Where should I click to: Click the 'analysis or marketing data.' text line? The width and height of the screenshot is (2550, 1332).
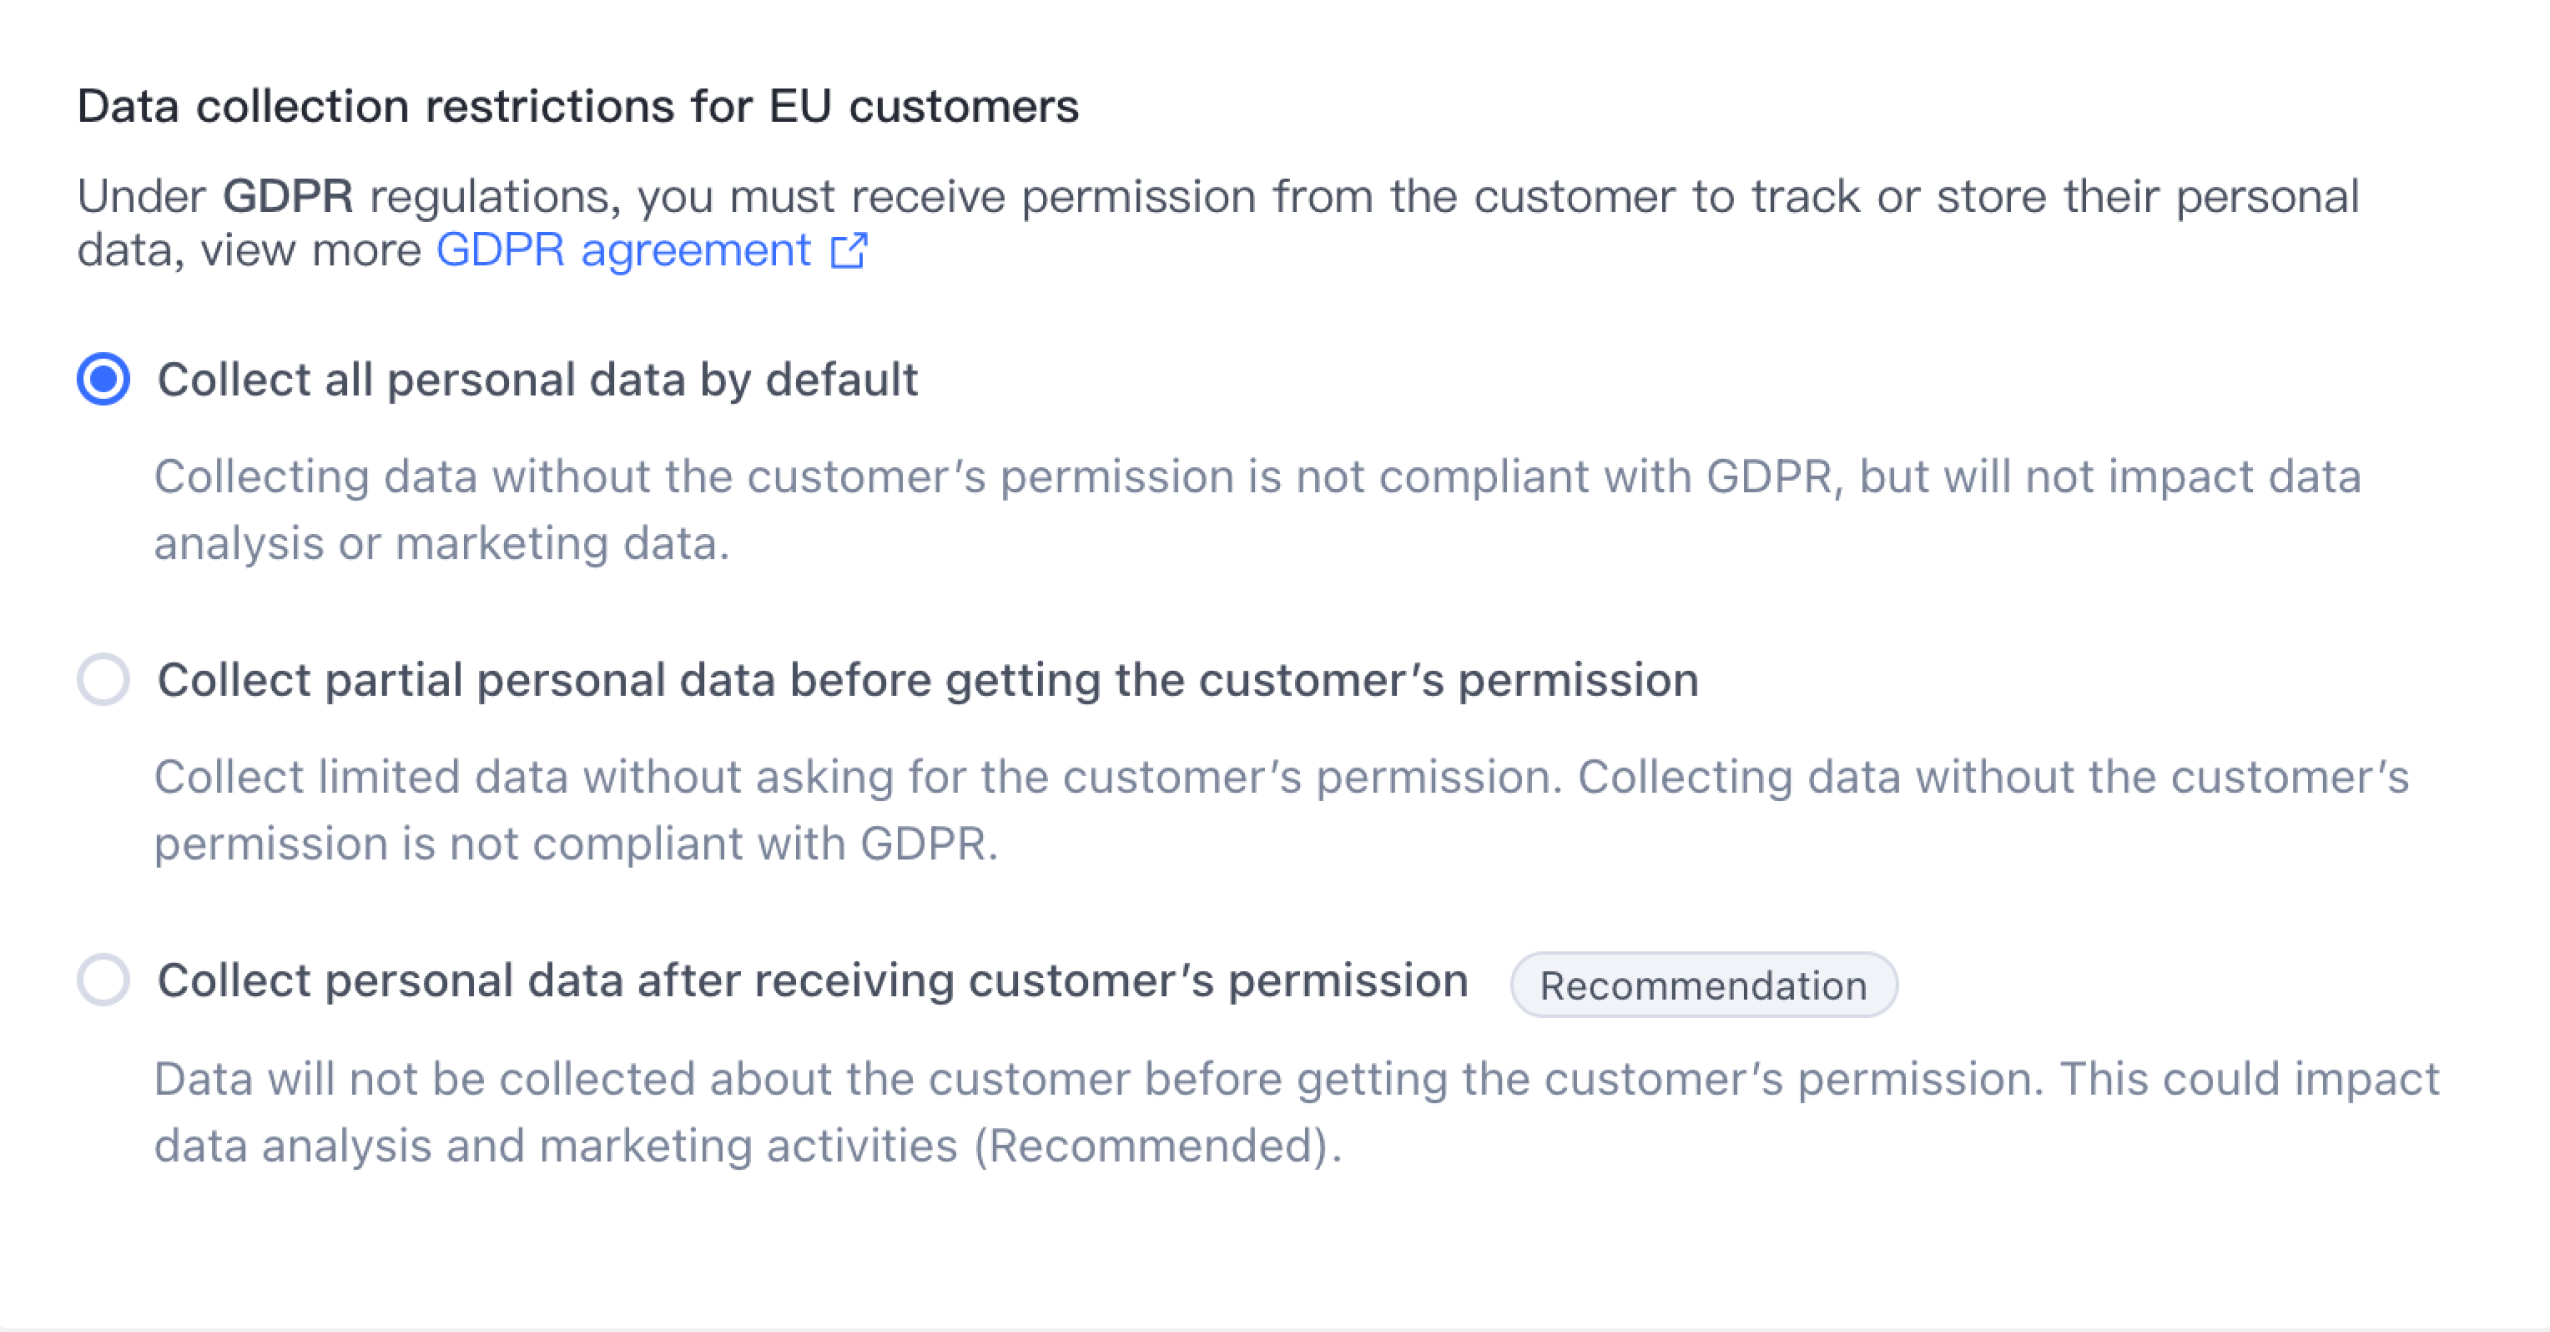click(442, 544)
